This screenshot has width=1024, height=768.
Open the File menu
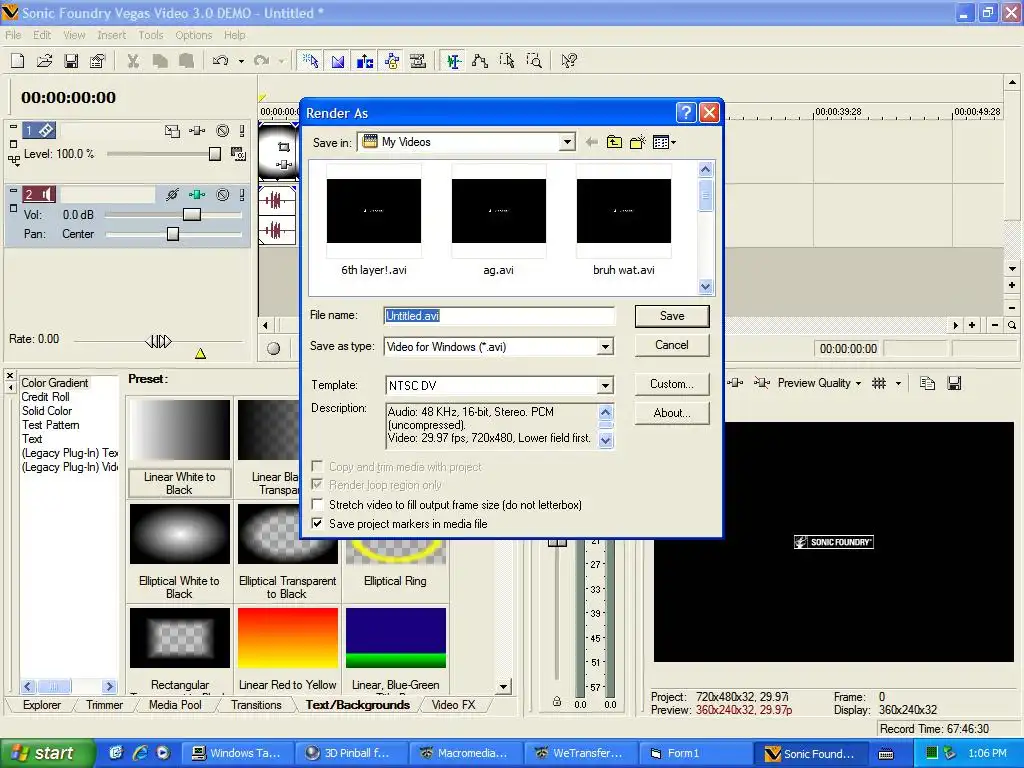13,35
